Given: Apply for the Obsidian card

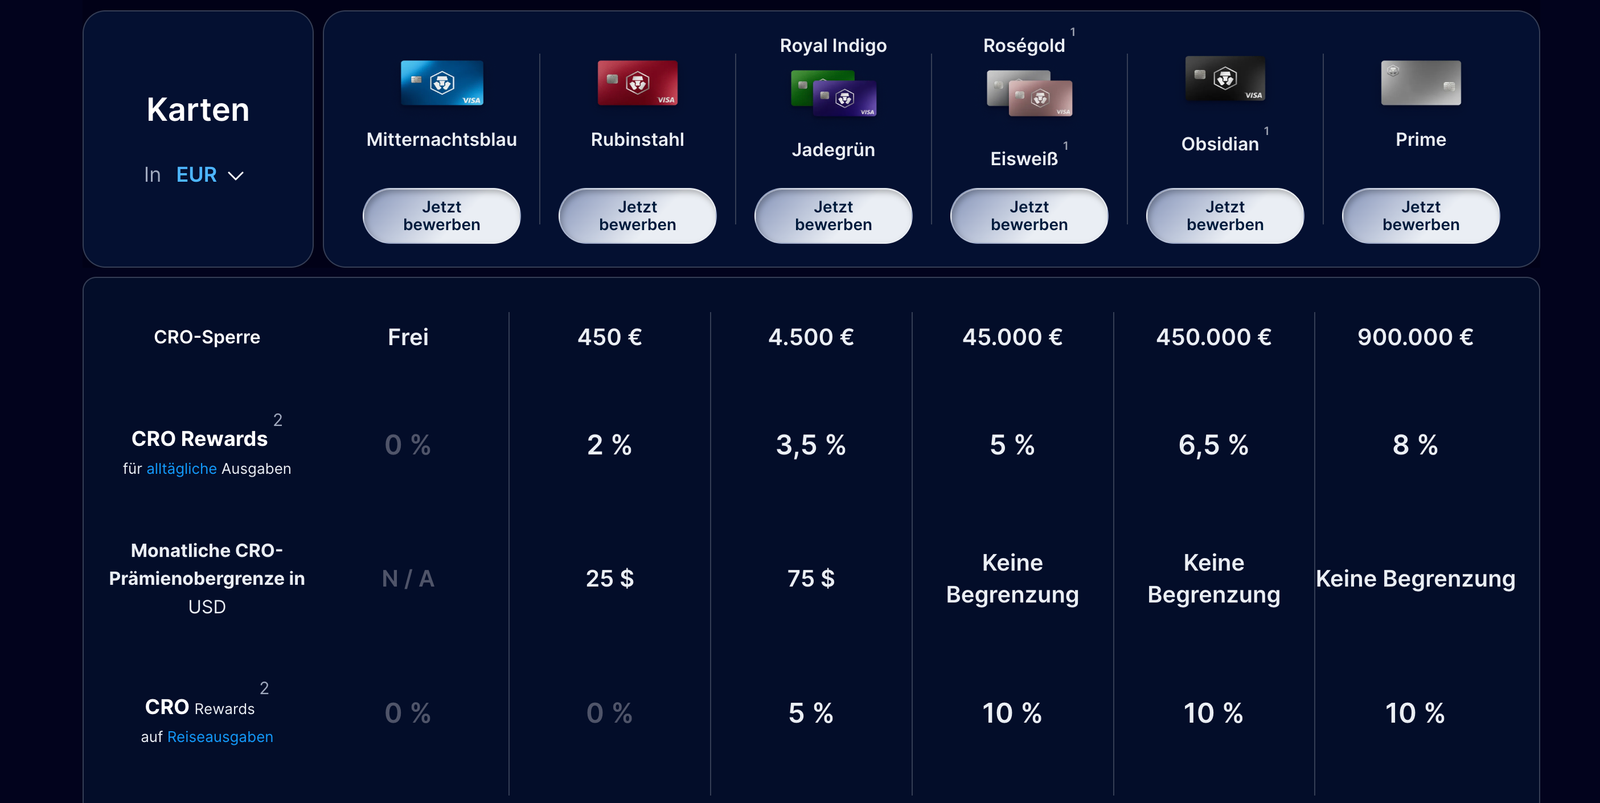Looking at the screenshot, I should click(1225, 216).
